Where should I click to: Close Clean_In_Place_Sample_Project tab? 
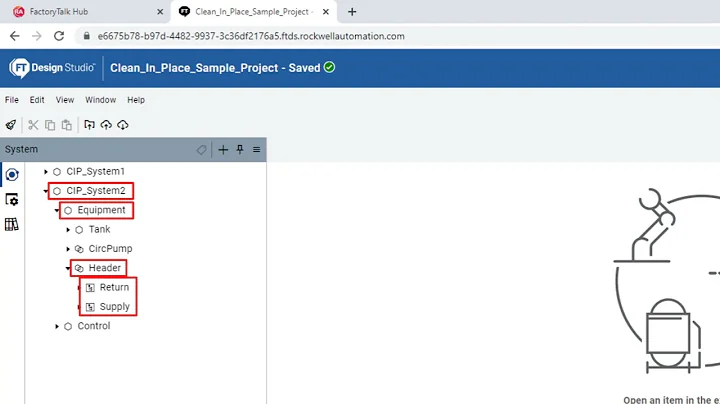point(326,12)
